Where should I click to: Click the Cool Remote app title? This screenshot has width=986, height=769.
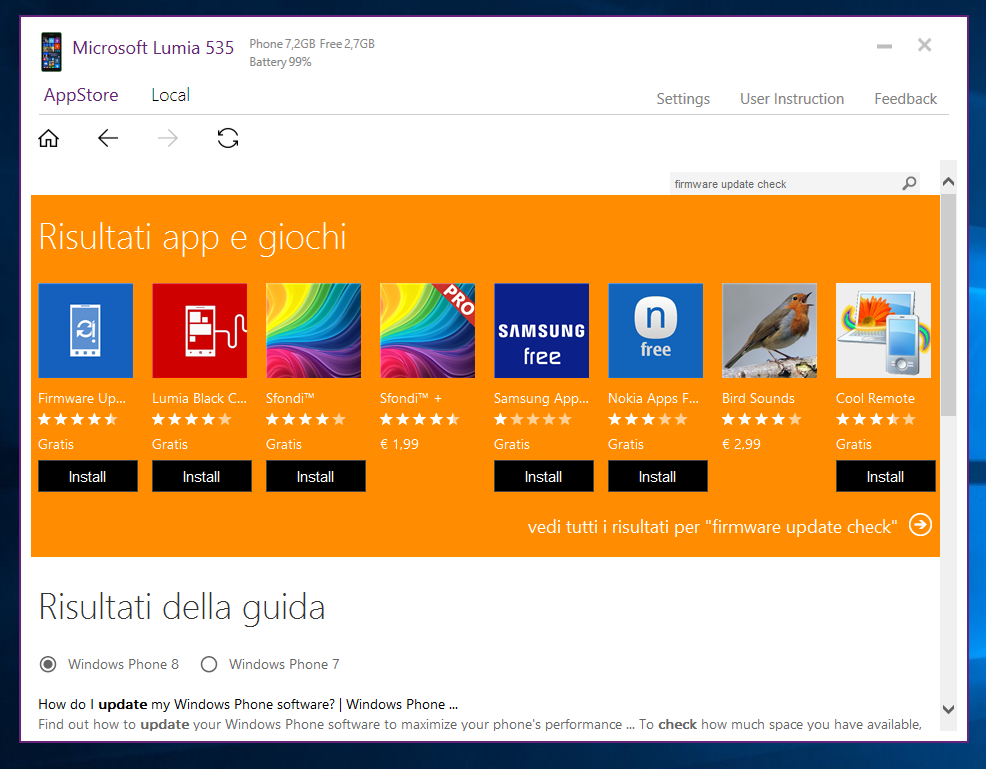(875, 398)
